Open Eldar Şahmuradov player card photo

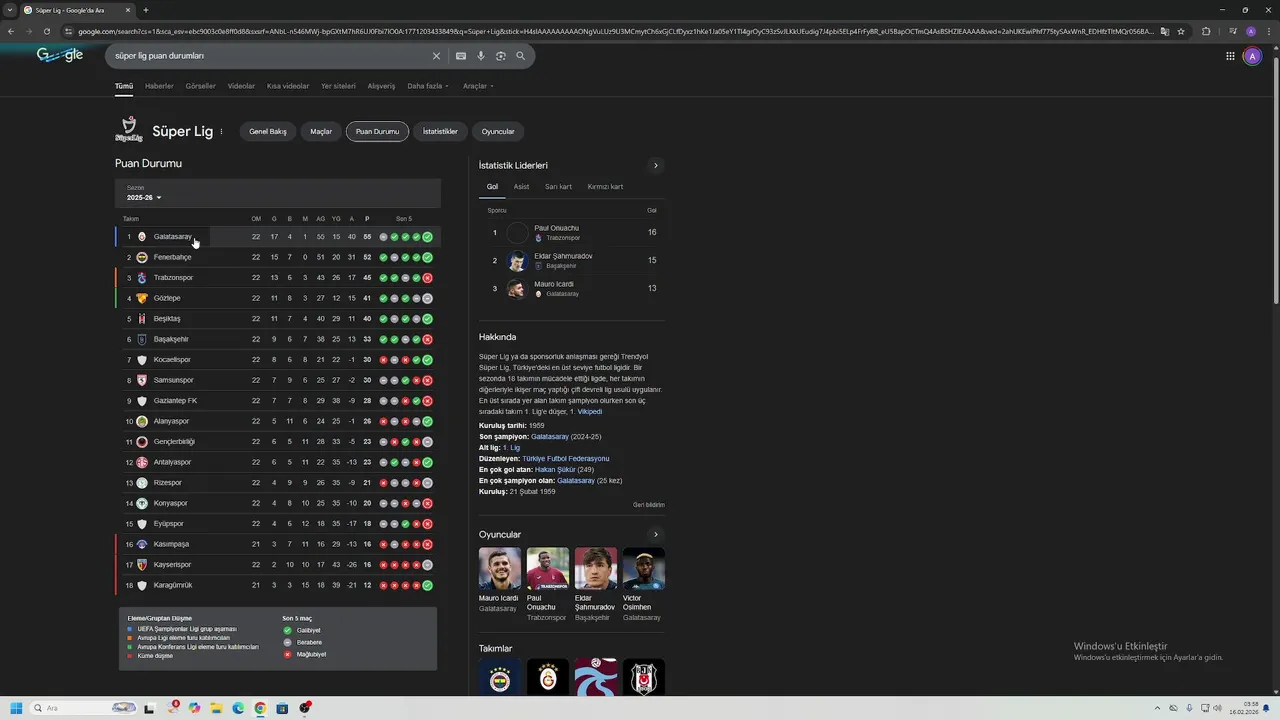tap(595, 568)
